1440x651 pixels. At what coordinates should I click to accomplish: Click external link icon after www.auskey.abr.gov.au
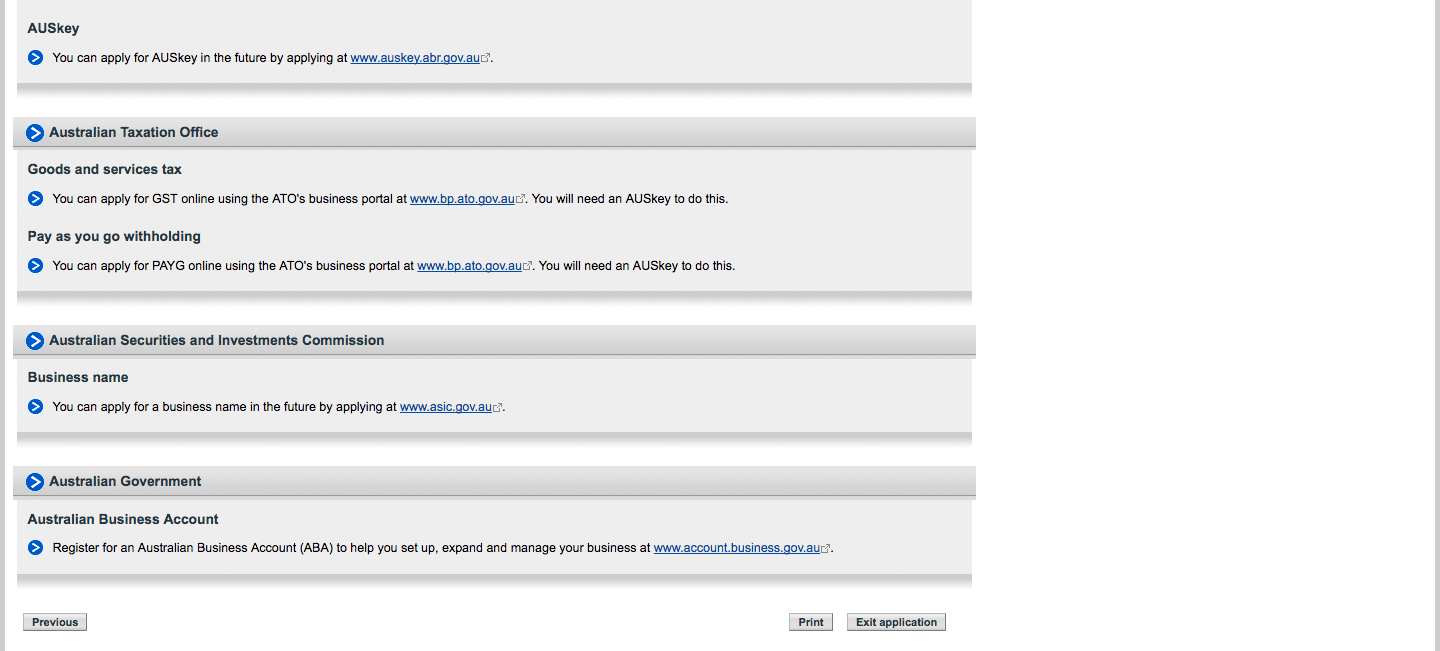coord(486,59)
